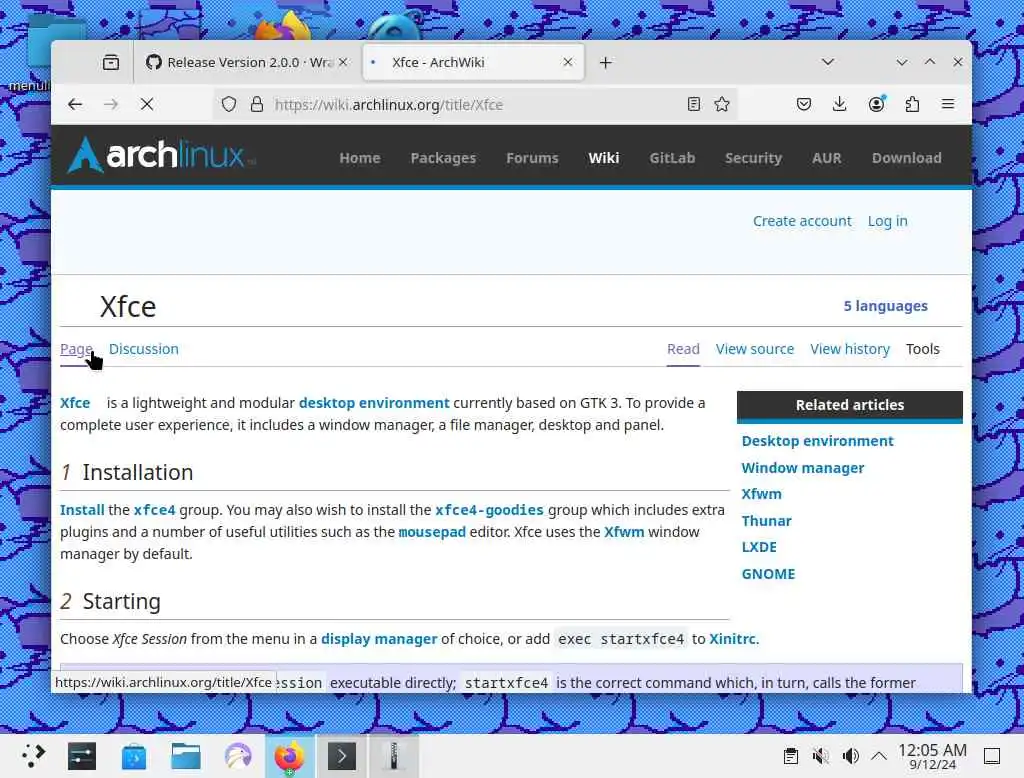
Task: Open Thunar related article
Action: tap(766, 521)
